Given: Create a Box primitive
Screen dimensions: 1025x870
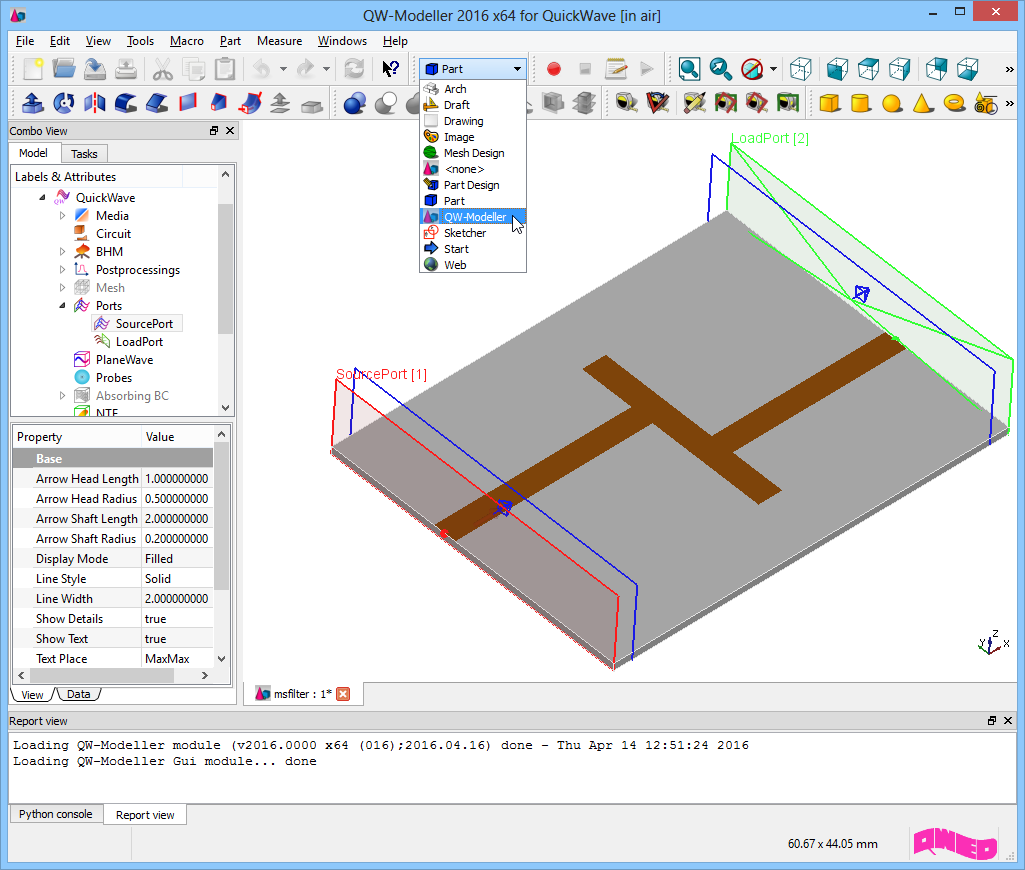Looking at the screenshot, I should click(x=830, y=103).
